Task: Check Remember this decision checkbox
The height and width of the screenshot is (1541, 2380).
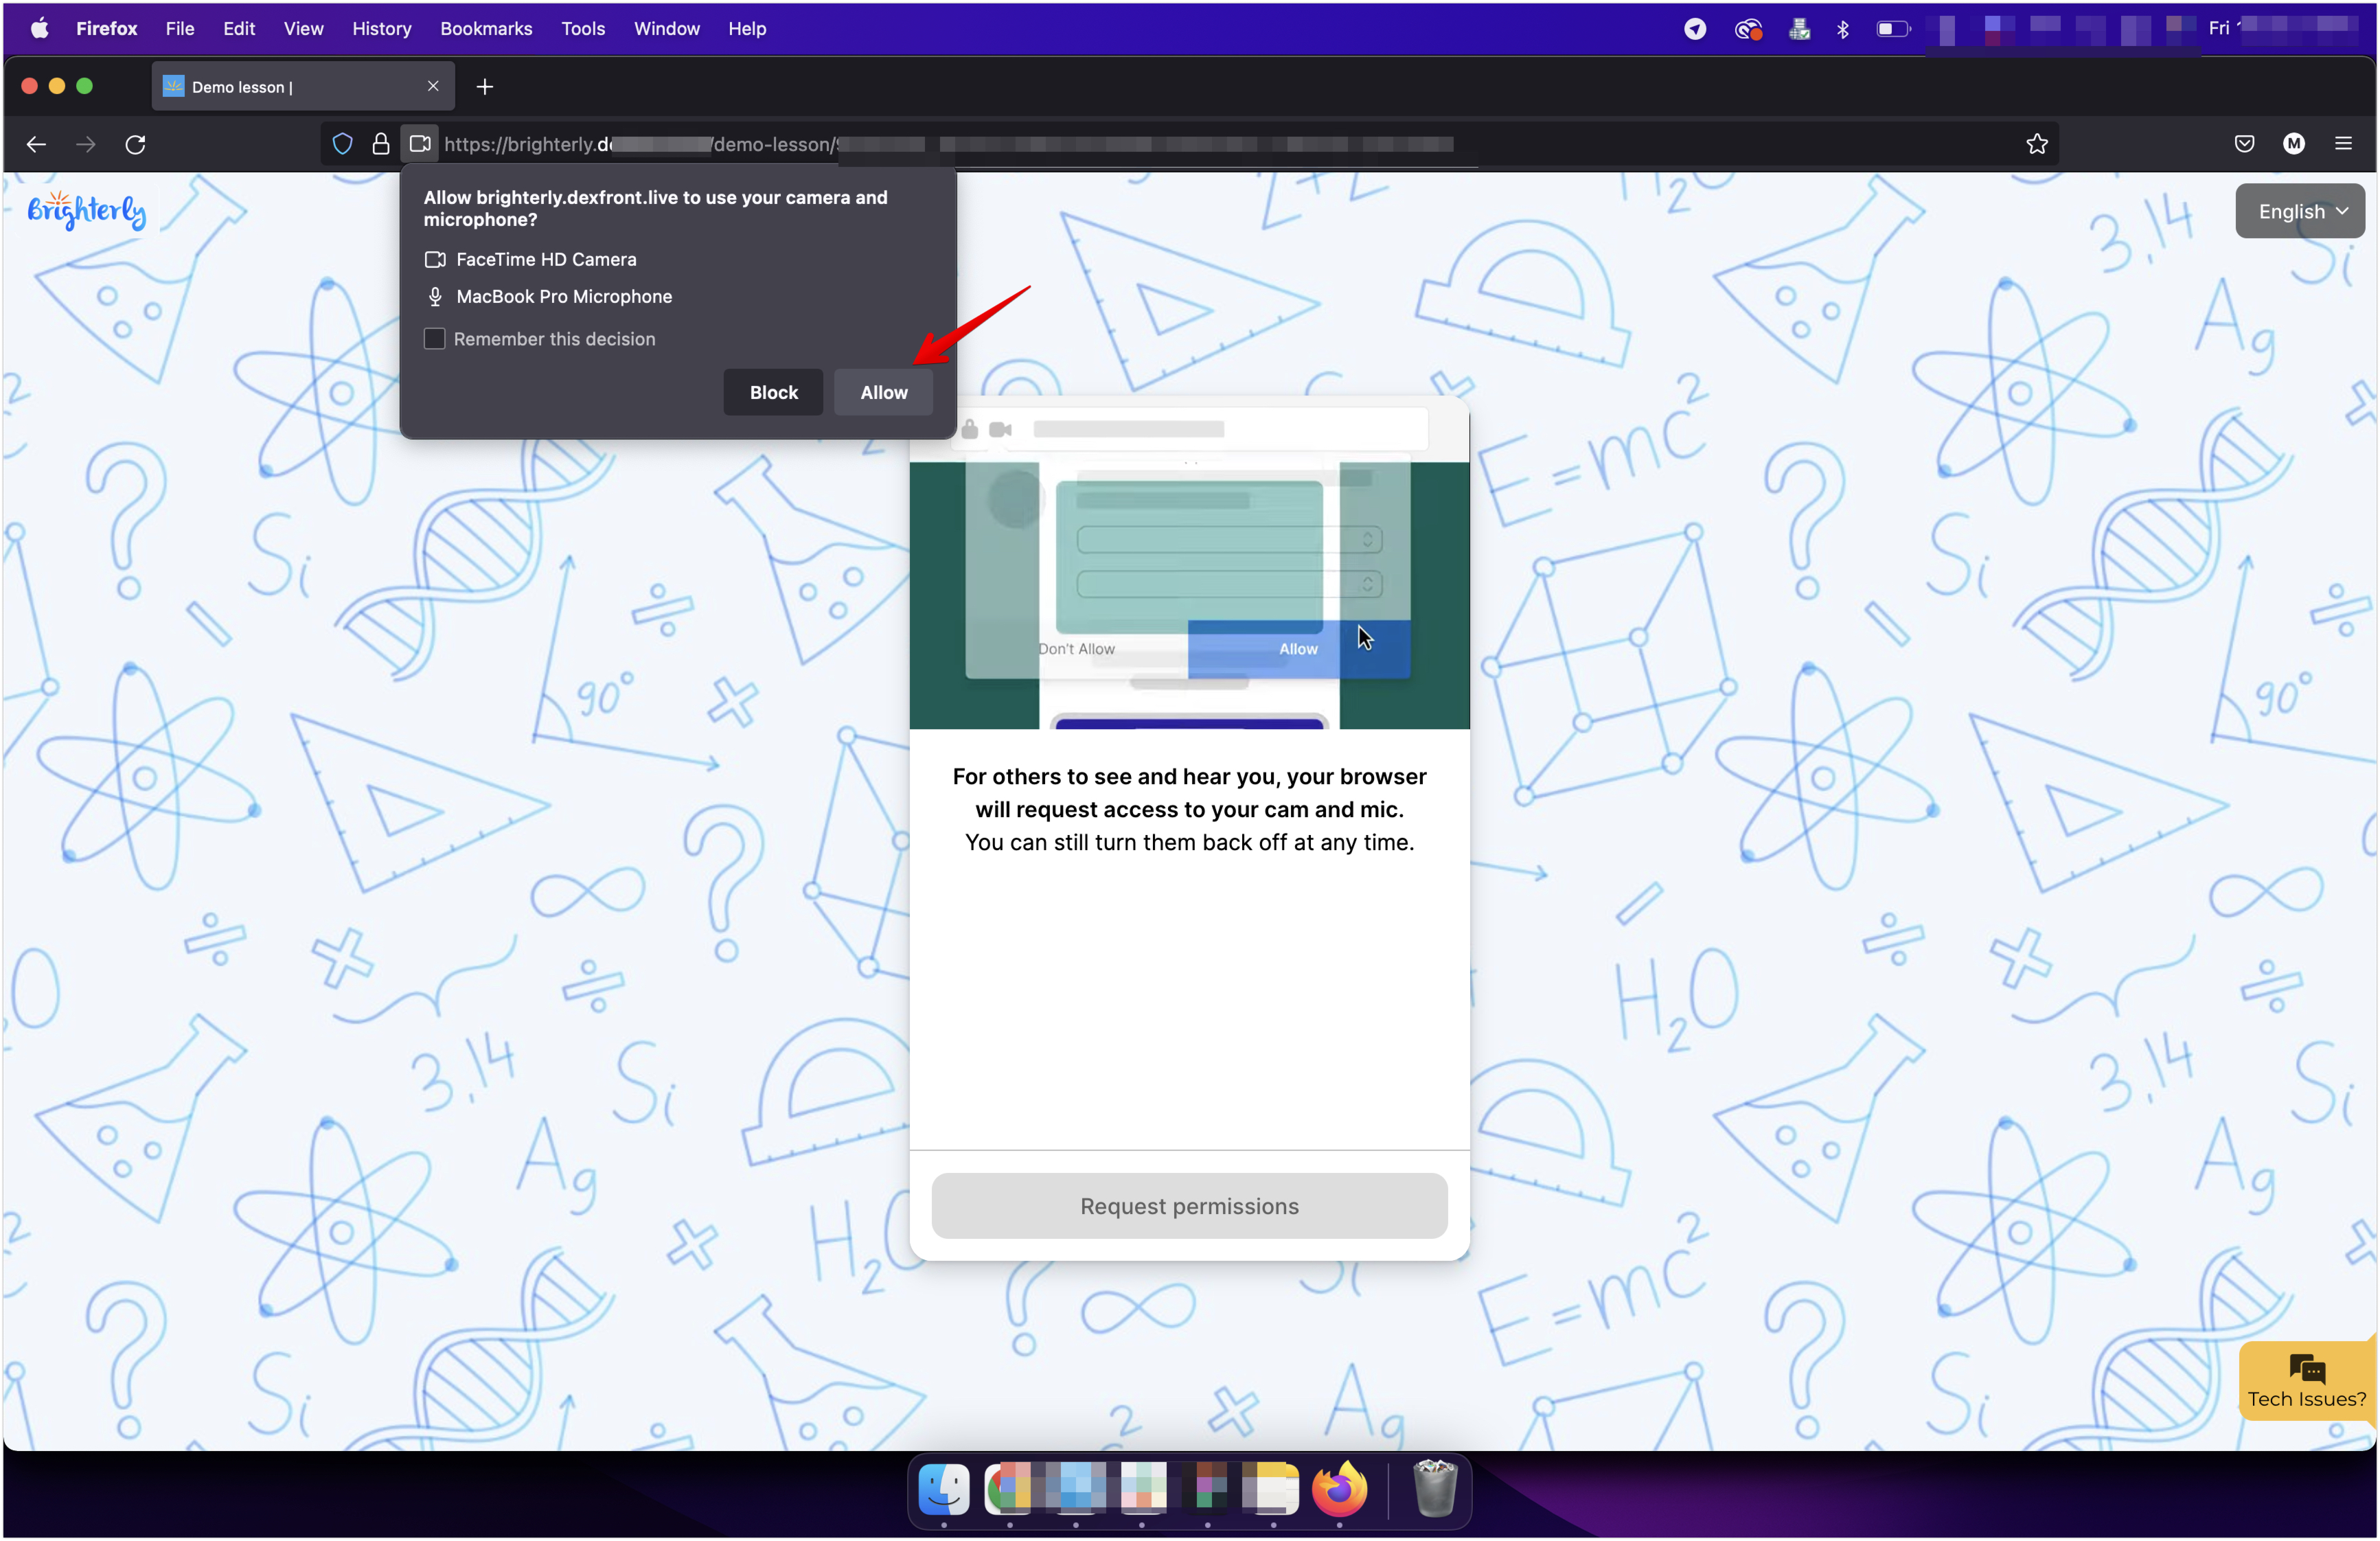Action: (x=434, y=339)
